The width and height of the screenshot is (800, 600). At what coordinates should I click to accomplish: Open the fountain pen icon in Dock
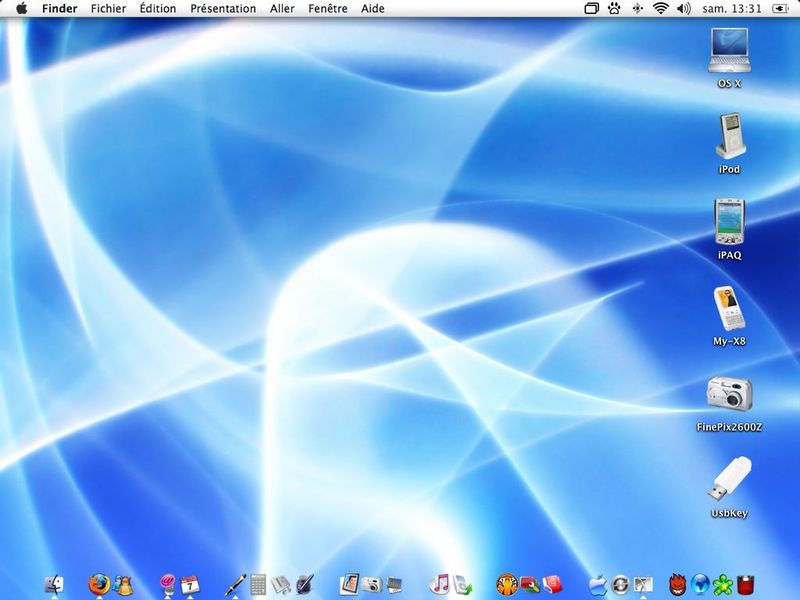pos(235,585)
